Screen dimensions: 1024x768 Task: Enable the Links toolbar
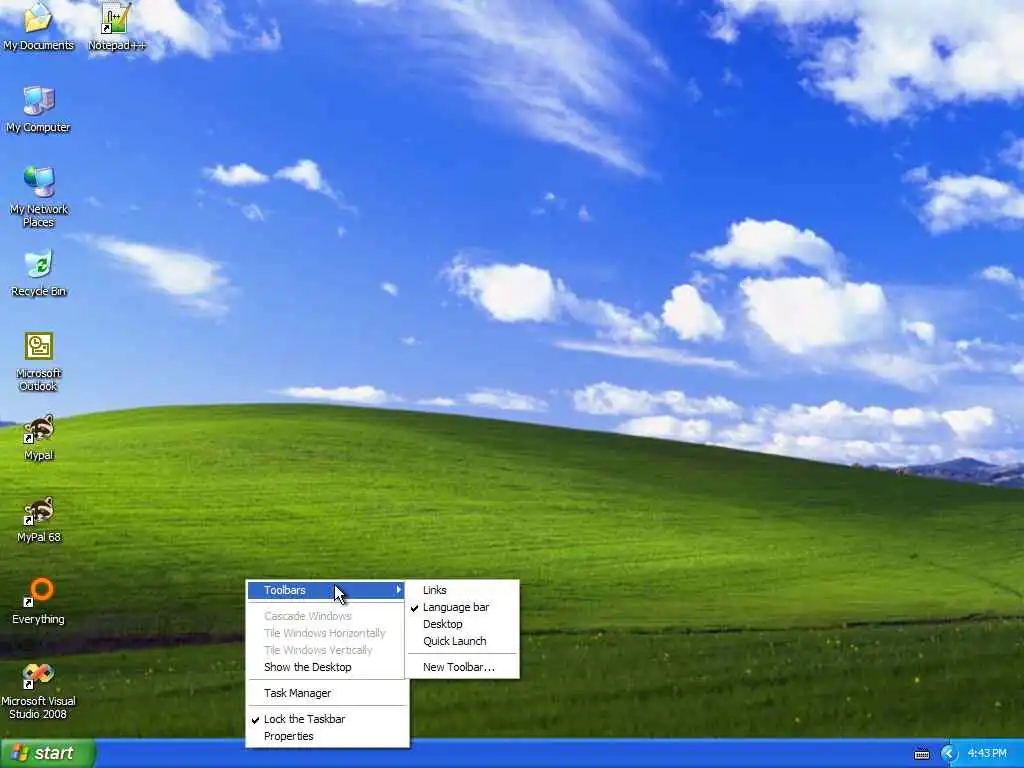tap(462, 590)
